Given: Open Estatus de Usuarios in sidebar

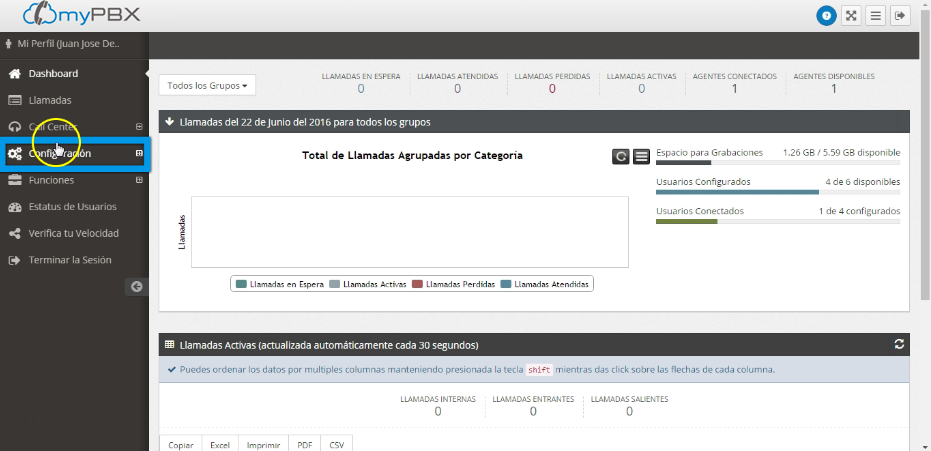Looking at the screenshot, I should [72, 207].
